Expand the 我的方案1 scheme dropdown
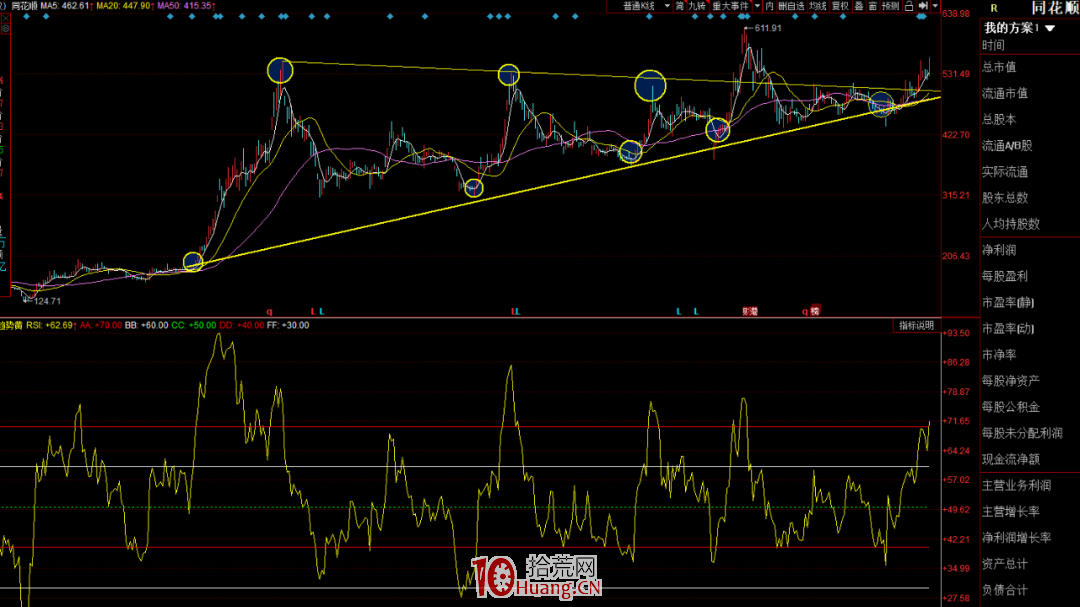 [x=1050, y=28]
